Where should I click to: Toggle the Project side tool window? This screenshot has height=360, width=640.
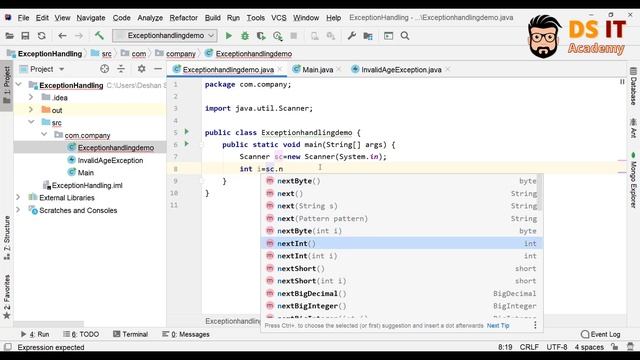click(7, 85)
